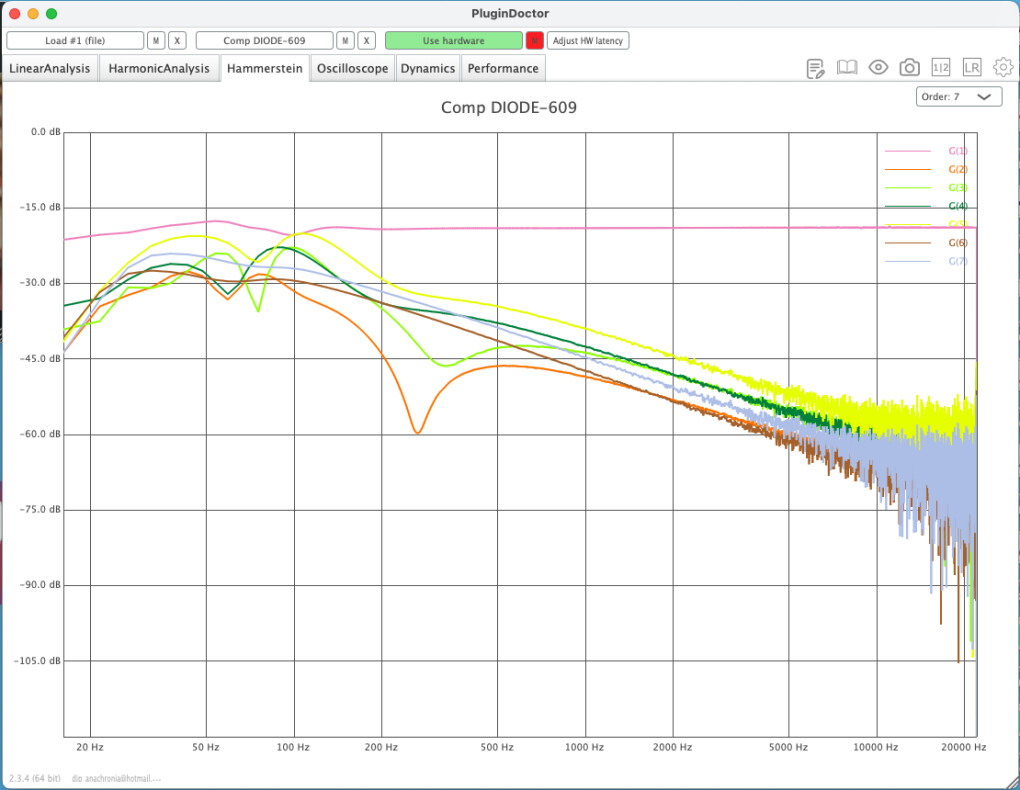Expand the Order: 7 dropdown
Viewport: 1020px width, 790px height.
958,97
